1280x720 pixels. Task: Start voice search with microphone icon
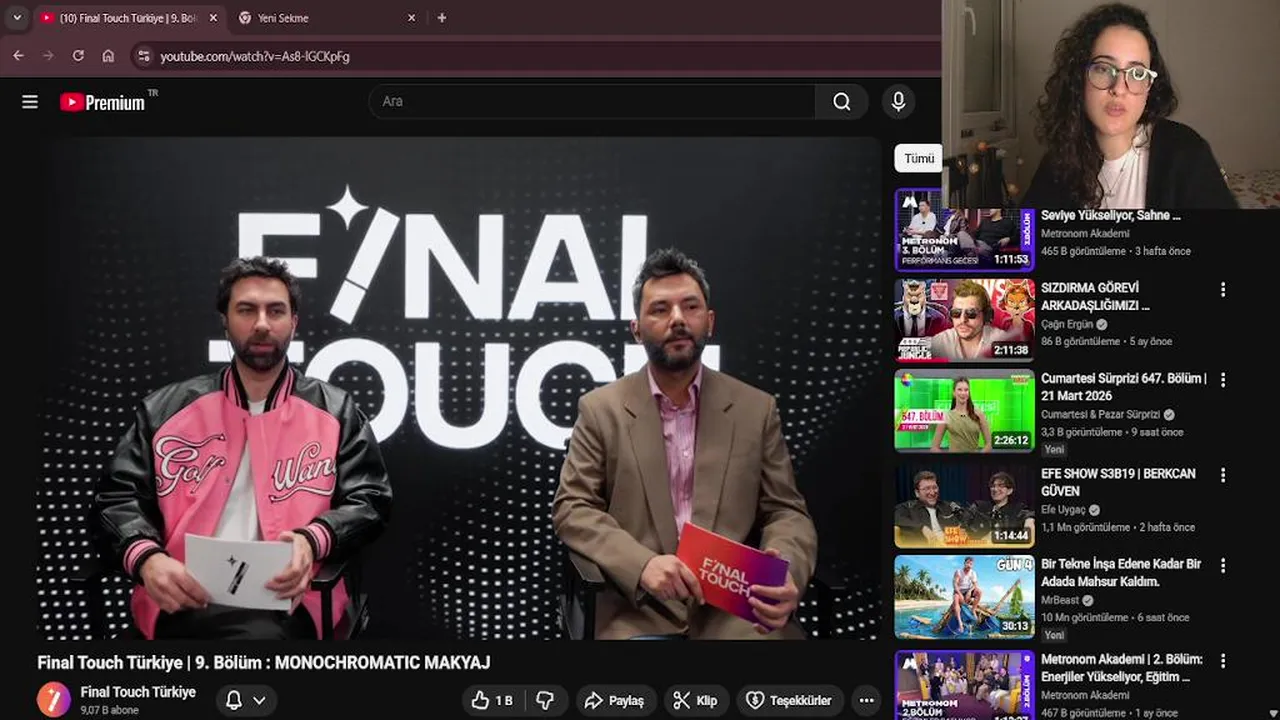pos(898,101)
